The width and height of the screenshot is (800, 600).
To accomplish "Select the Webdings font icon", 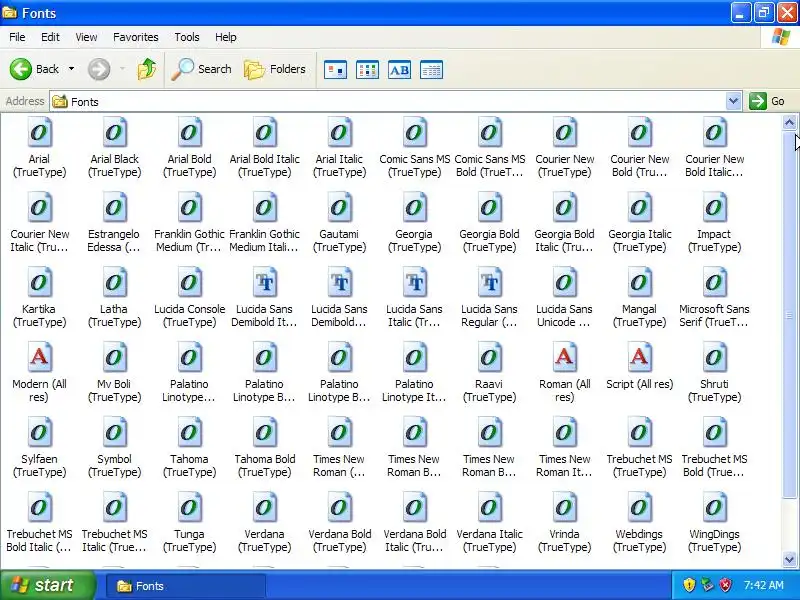I will [639, 508].
